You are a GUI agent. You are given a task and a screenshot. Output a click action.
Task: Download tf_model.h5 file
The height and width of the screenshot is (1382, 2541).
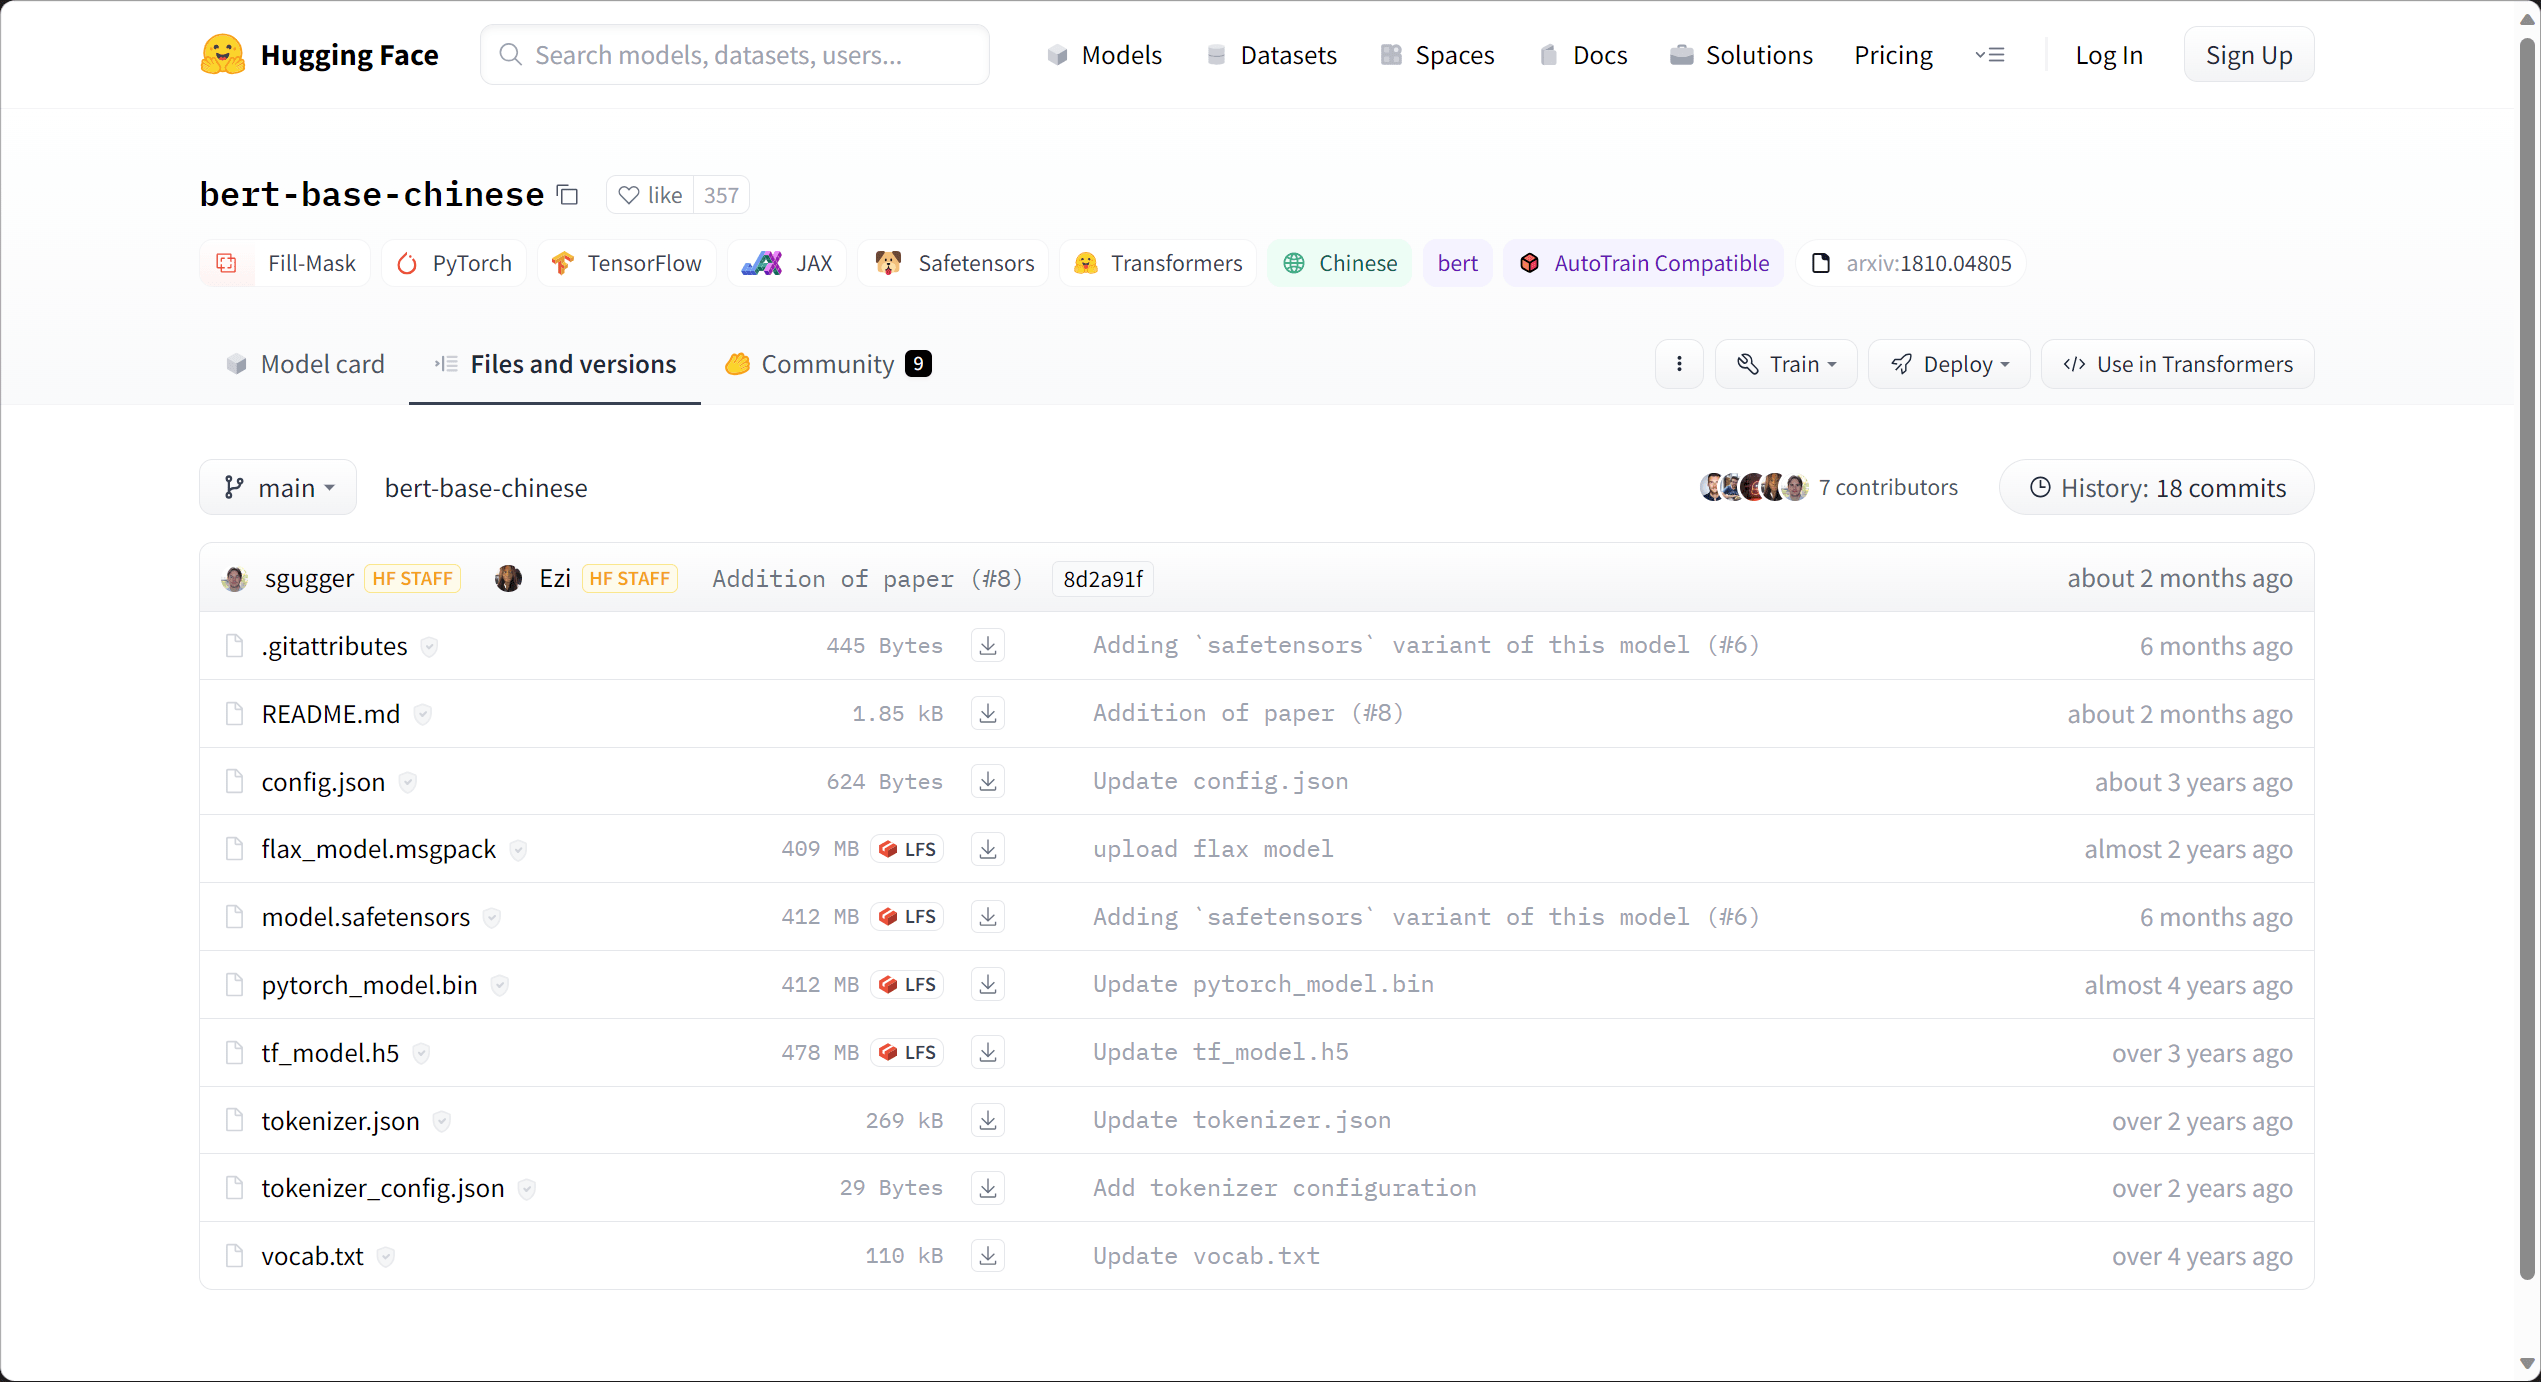pos(988,1053)
